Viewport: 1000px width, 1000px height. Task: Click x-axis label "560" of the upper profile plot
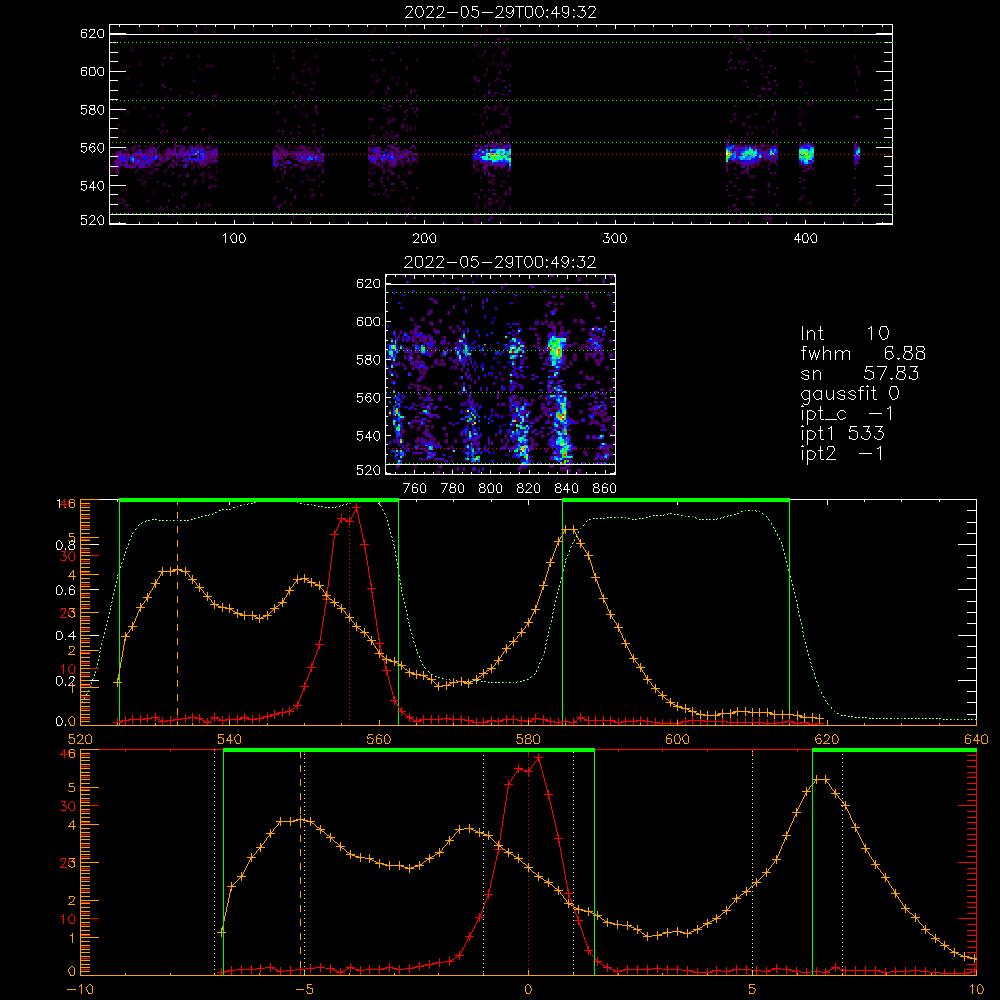(x=379, y=739)
